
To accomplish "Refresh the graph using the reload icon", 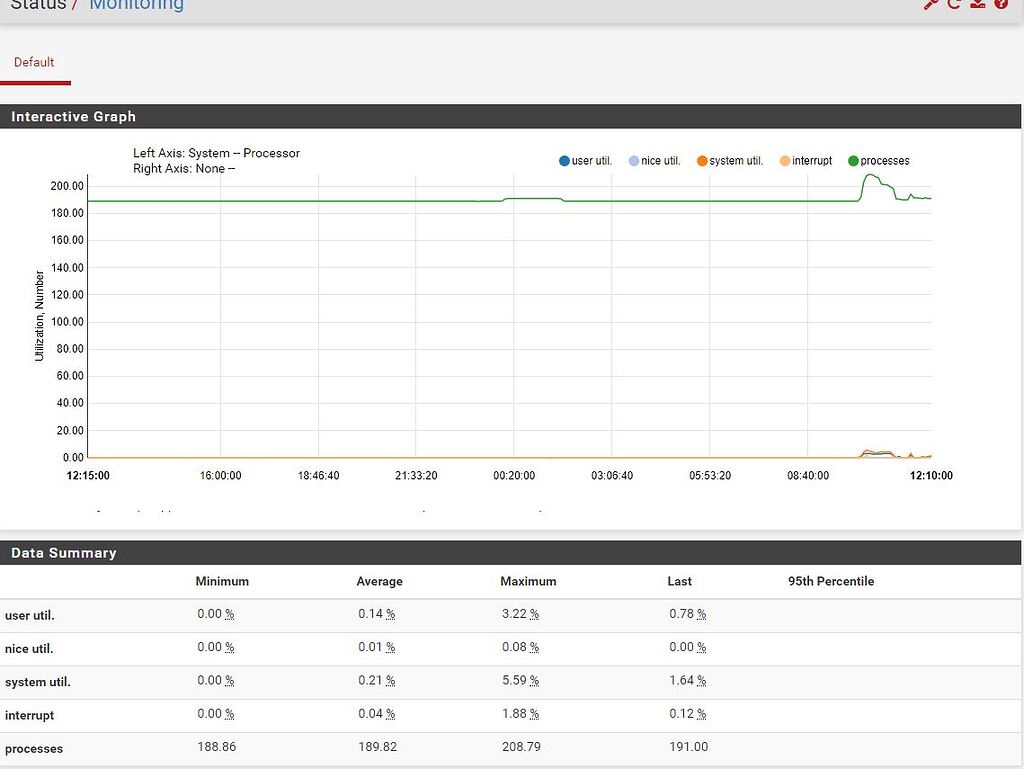I will [x=954, y=4].
